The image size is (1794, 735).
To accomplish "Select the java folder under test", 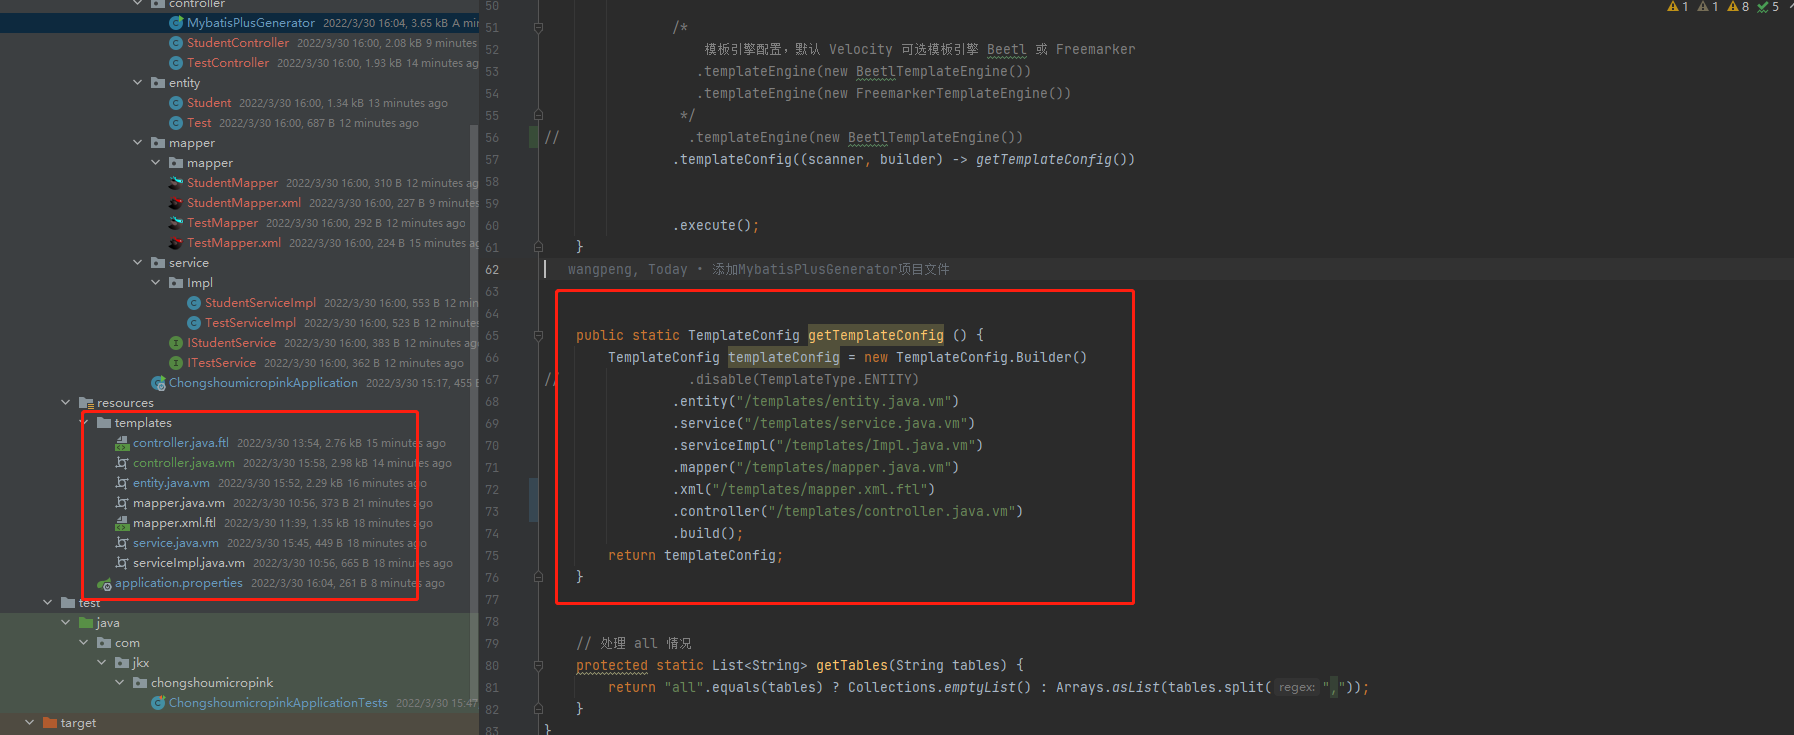I will tap(108, 623).
